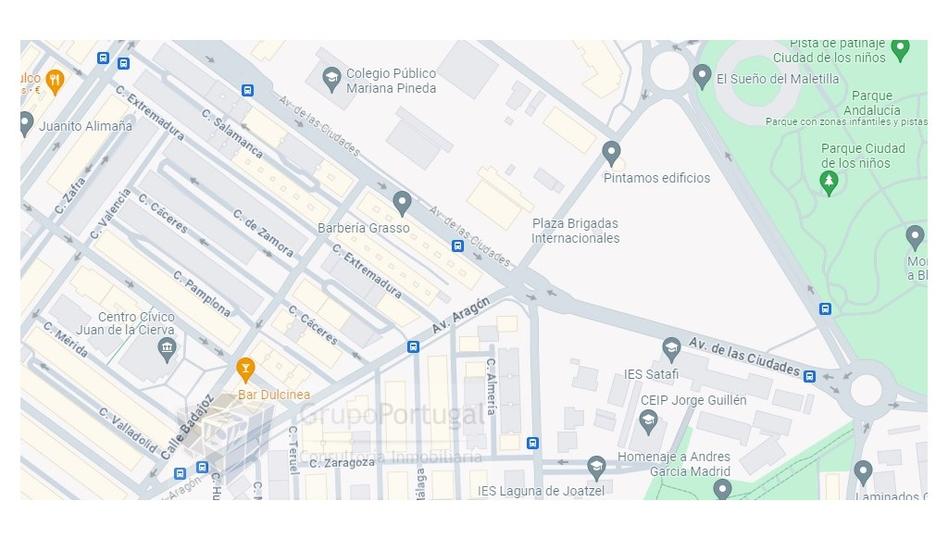Select the Pintamos edificios location pin
This screenshot has height=542, width=948.
click(x=611, y=153)
